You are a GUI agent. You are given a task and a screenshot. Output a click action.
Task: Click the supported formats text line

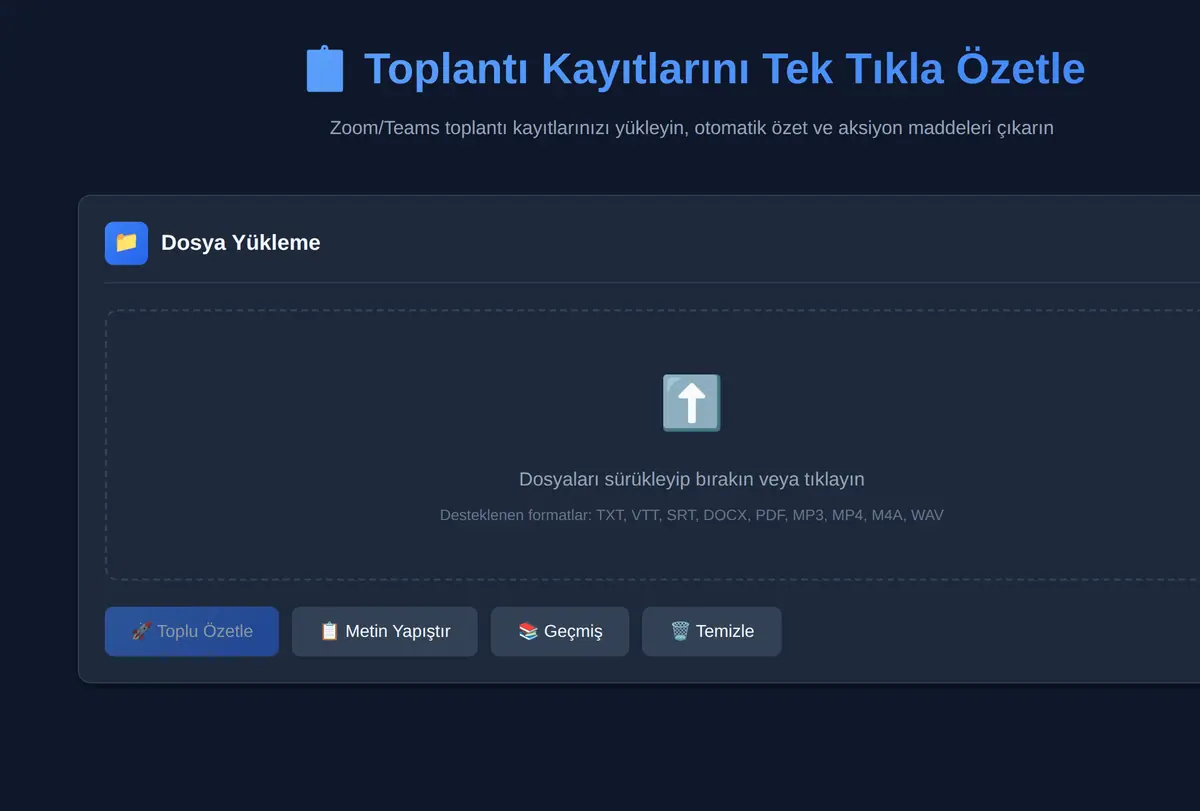[691, 515]
